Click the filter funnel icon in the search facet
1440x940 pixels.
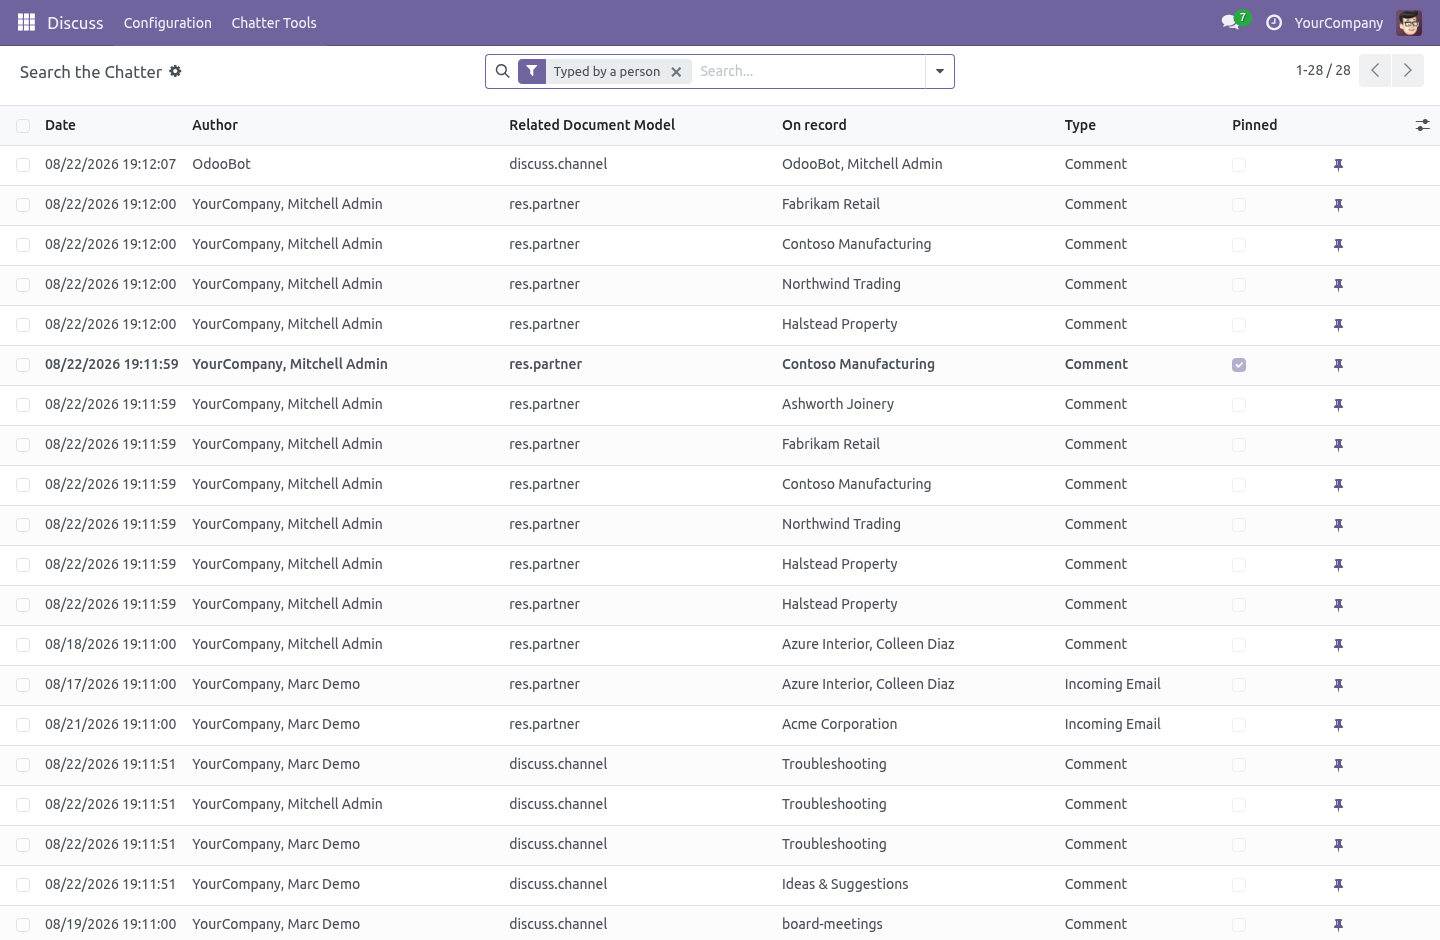(532, 71)
